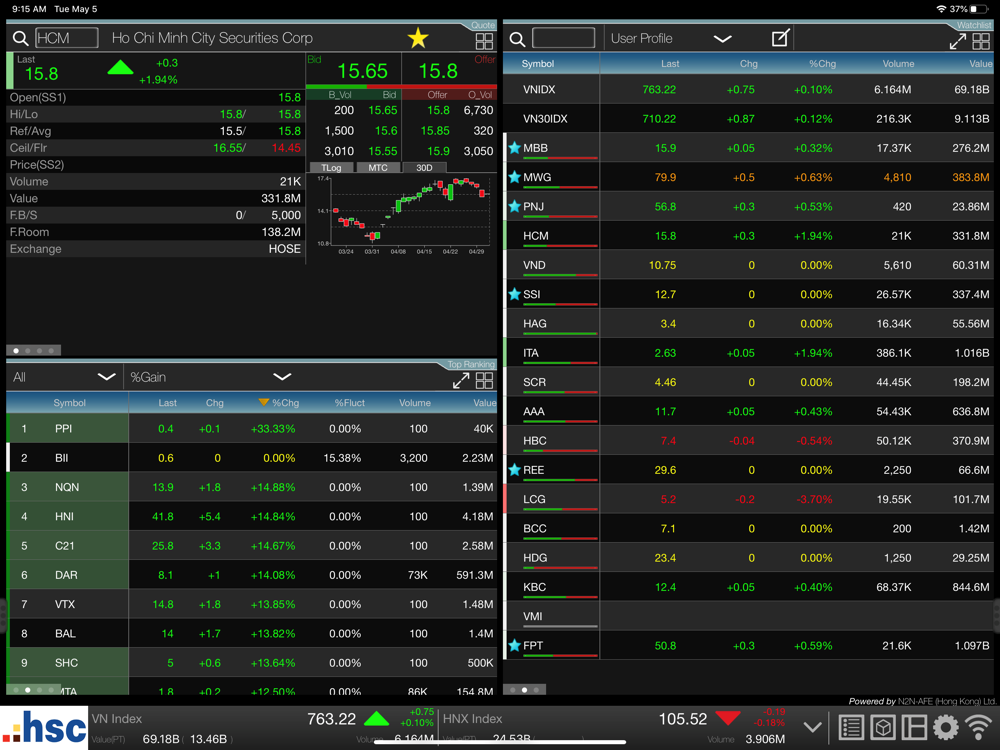The height and width of the screenshot is (750, 1000).
Task: Open the edit watchlist pencil icon
Action: 781,38
